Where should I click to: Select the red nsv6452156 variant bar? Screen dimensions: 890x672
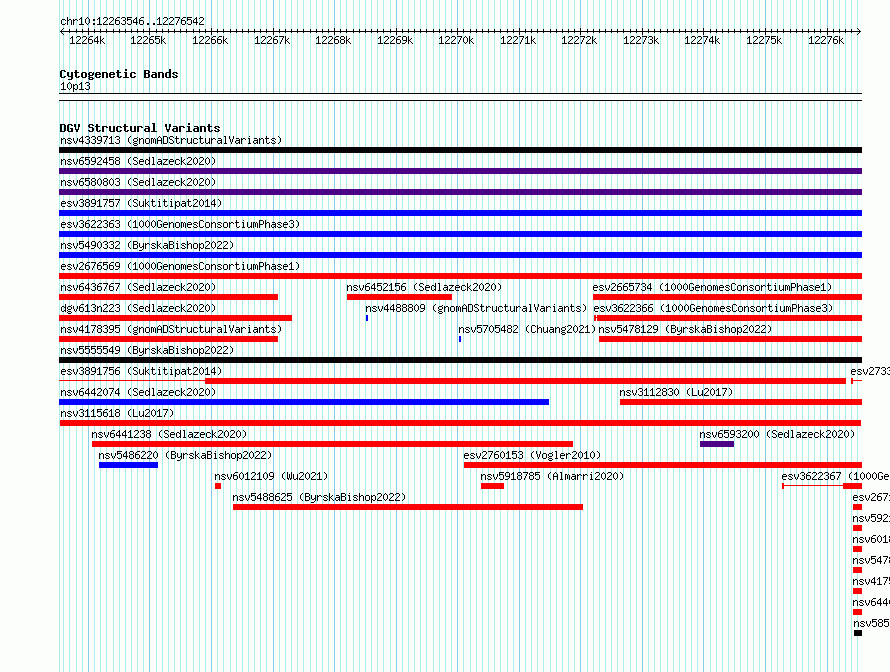tap(400, 297)
